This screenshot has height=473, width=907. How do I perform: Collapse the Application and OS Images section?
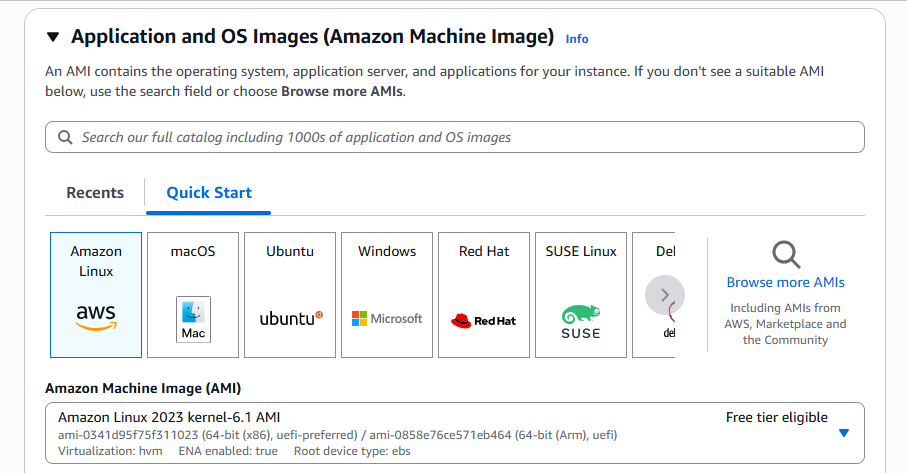point(53,37)
